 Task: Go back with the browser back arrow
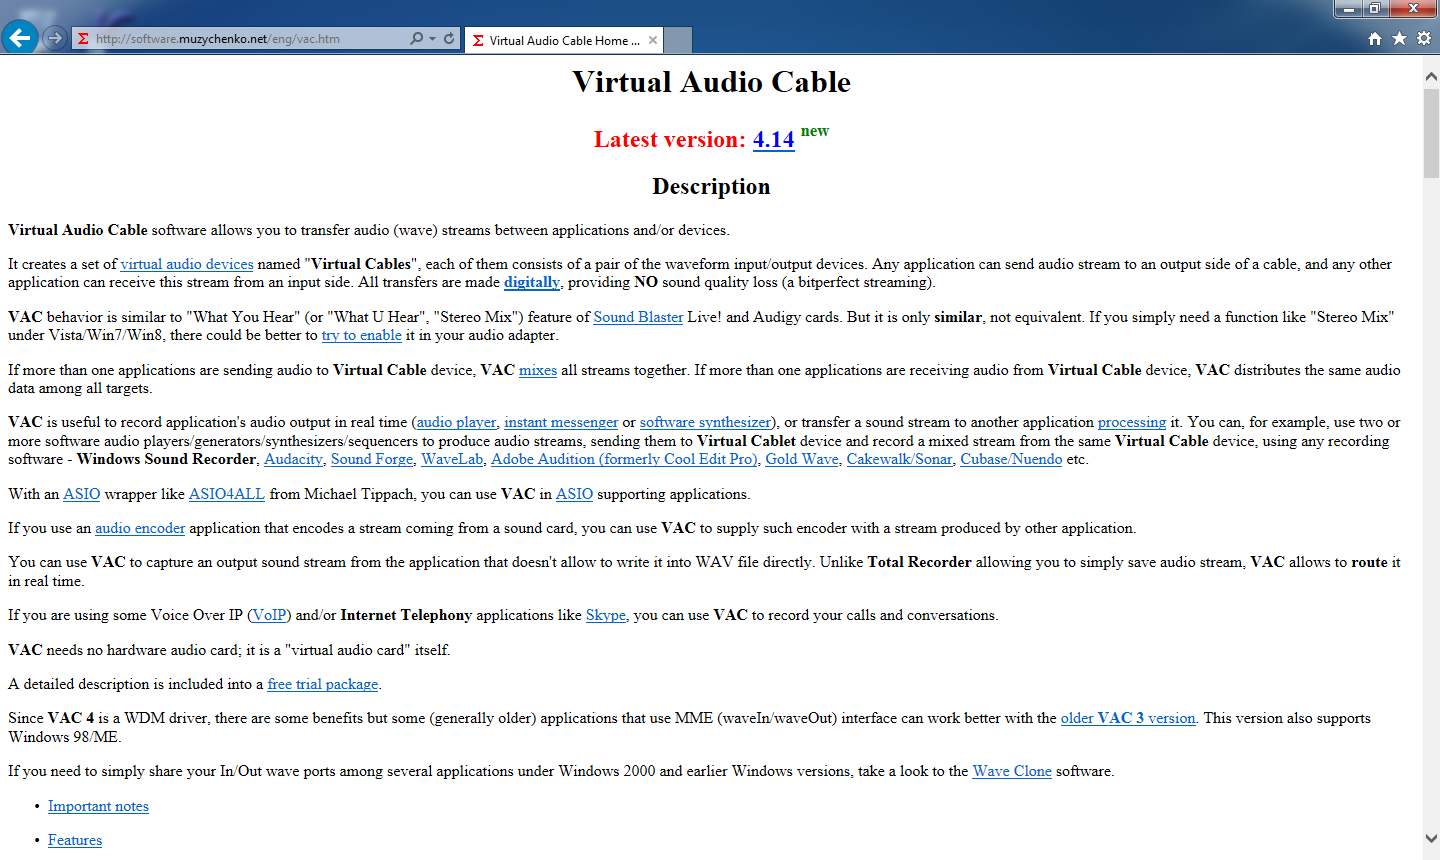tap(19, 38)
